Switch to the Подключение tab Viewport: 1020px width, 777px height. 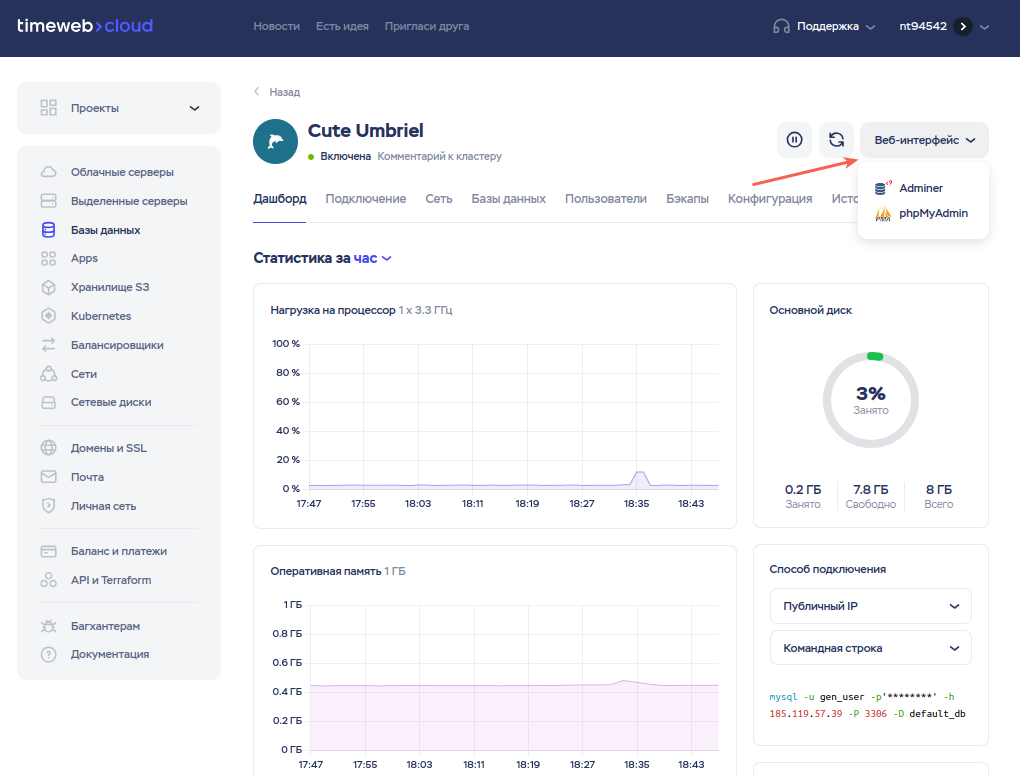(x=366, y=198)
